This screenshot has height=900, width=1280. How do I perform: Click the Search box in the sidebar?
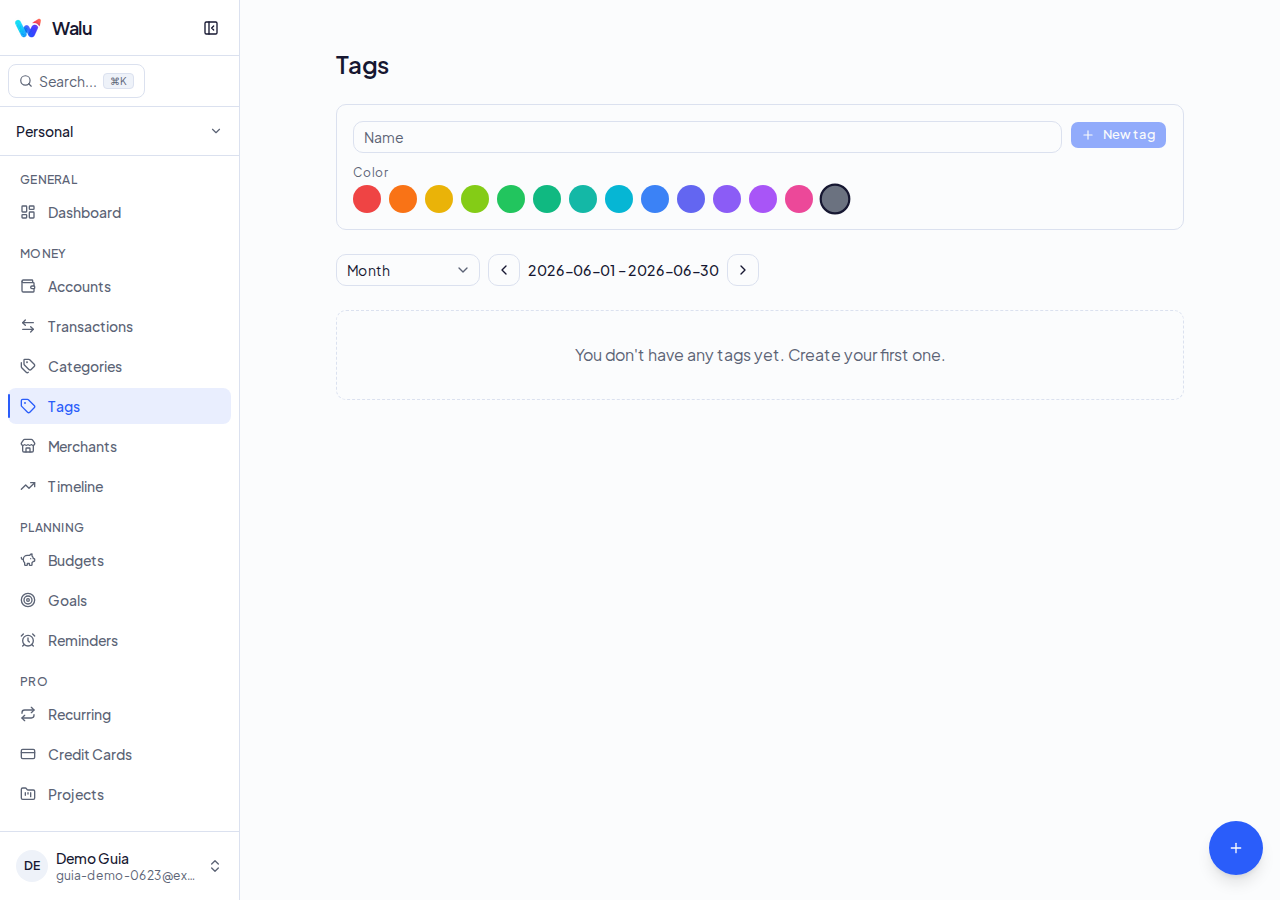[76, 81]
